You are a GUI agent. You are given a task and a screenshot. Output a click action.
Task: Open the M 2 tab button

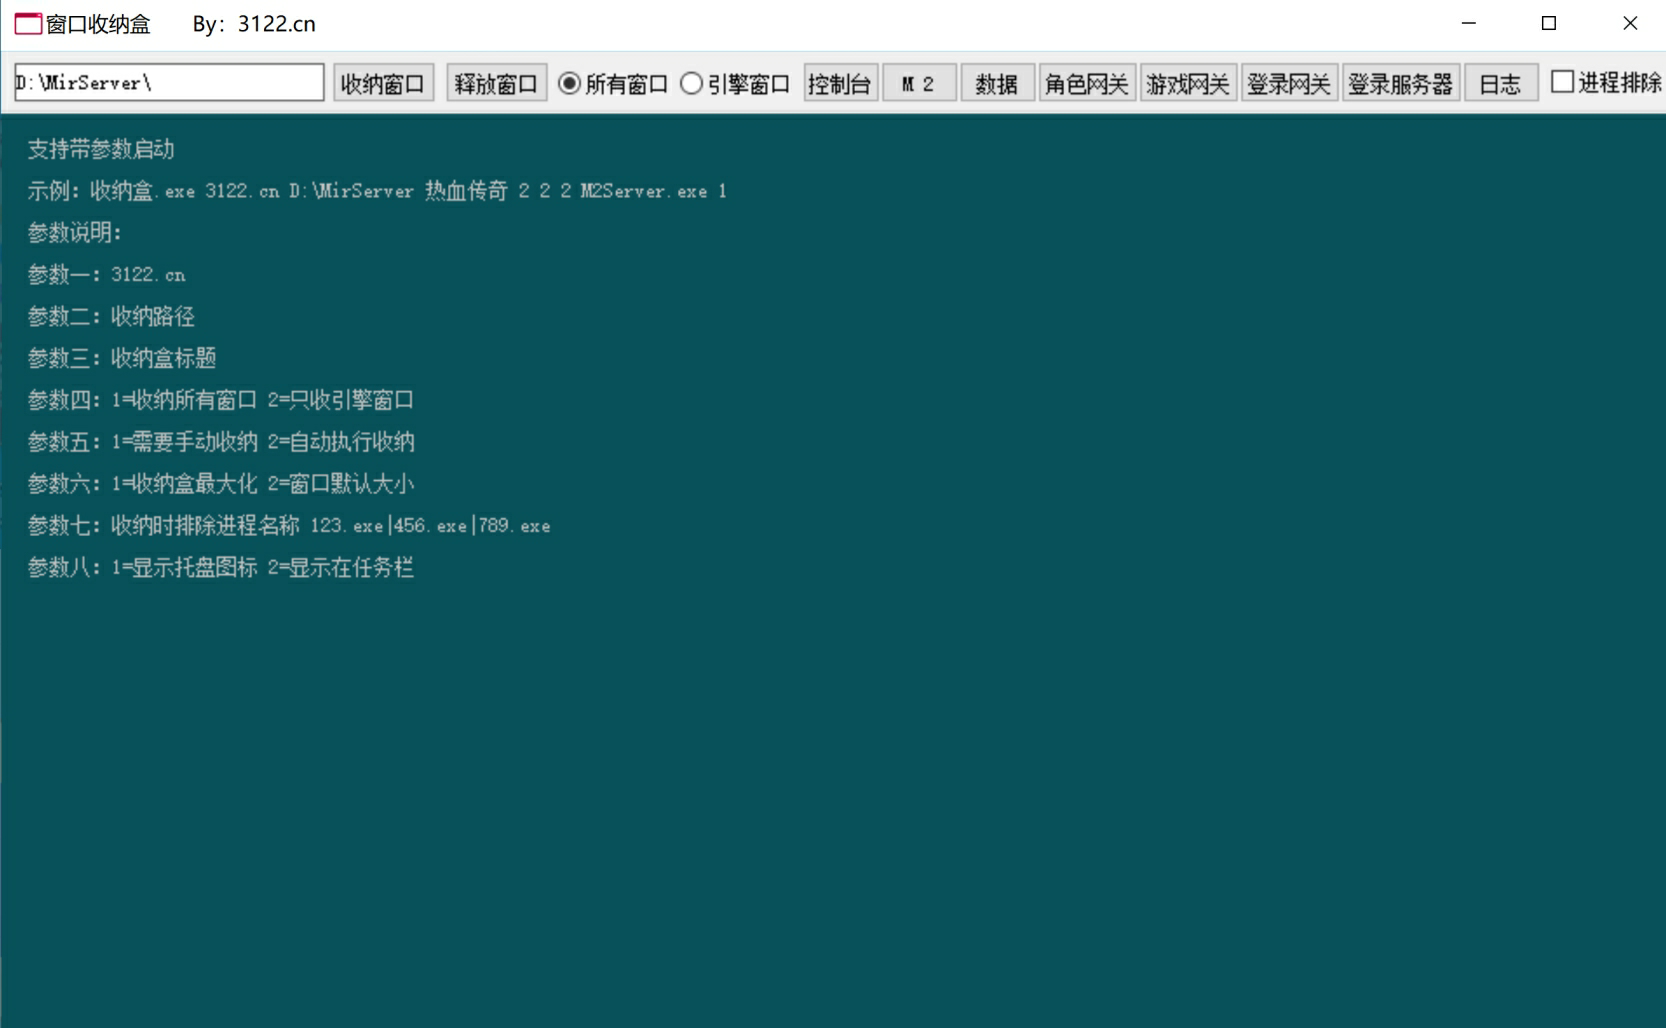click(x=919, y=83)
